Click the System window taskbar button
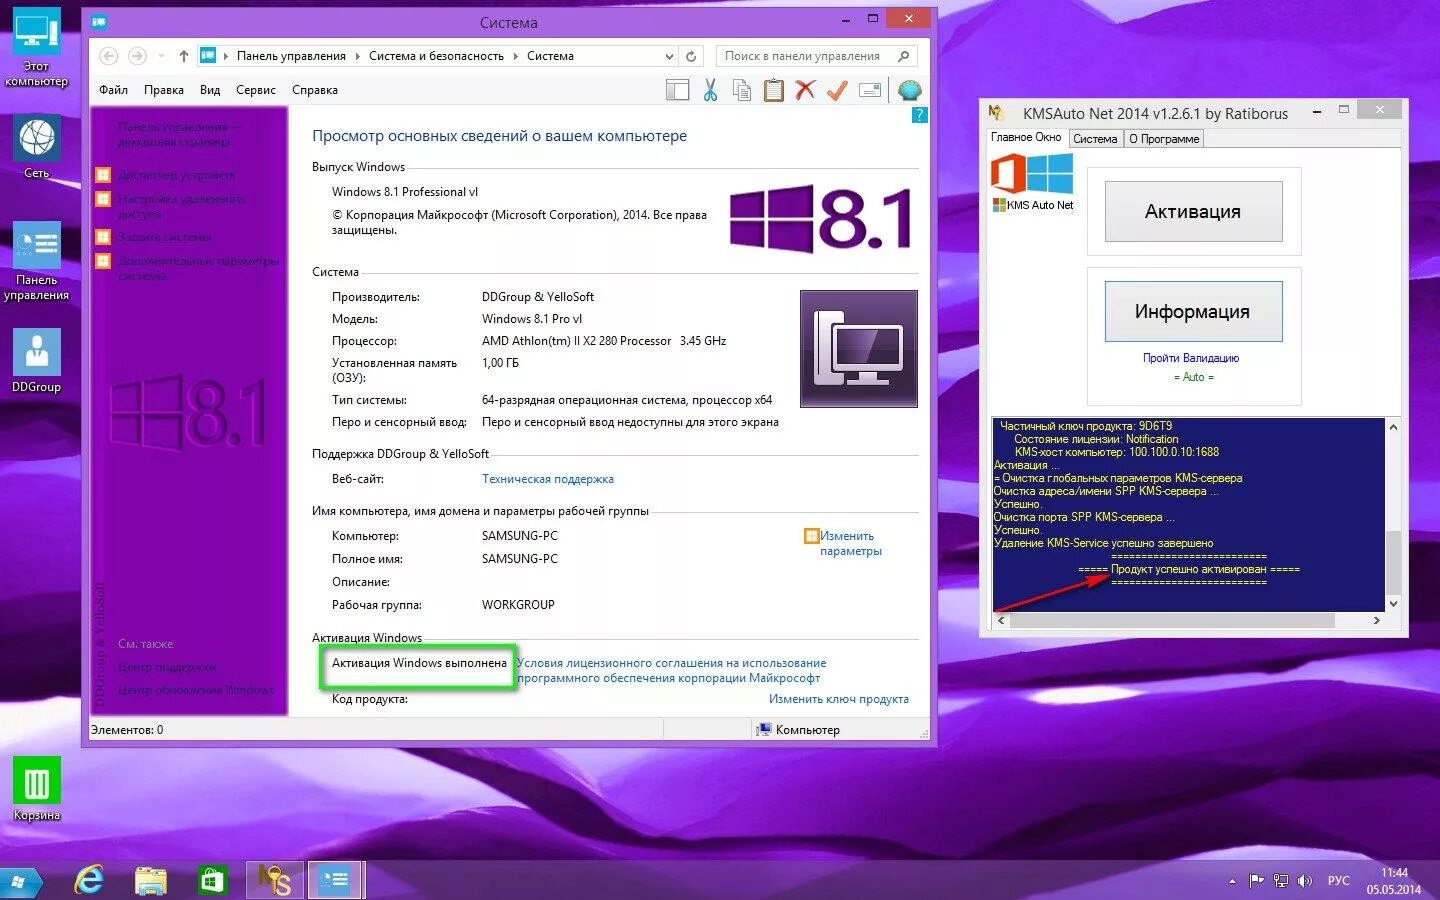 point(335,881)
